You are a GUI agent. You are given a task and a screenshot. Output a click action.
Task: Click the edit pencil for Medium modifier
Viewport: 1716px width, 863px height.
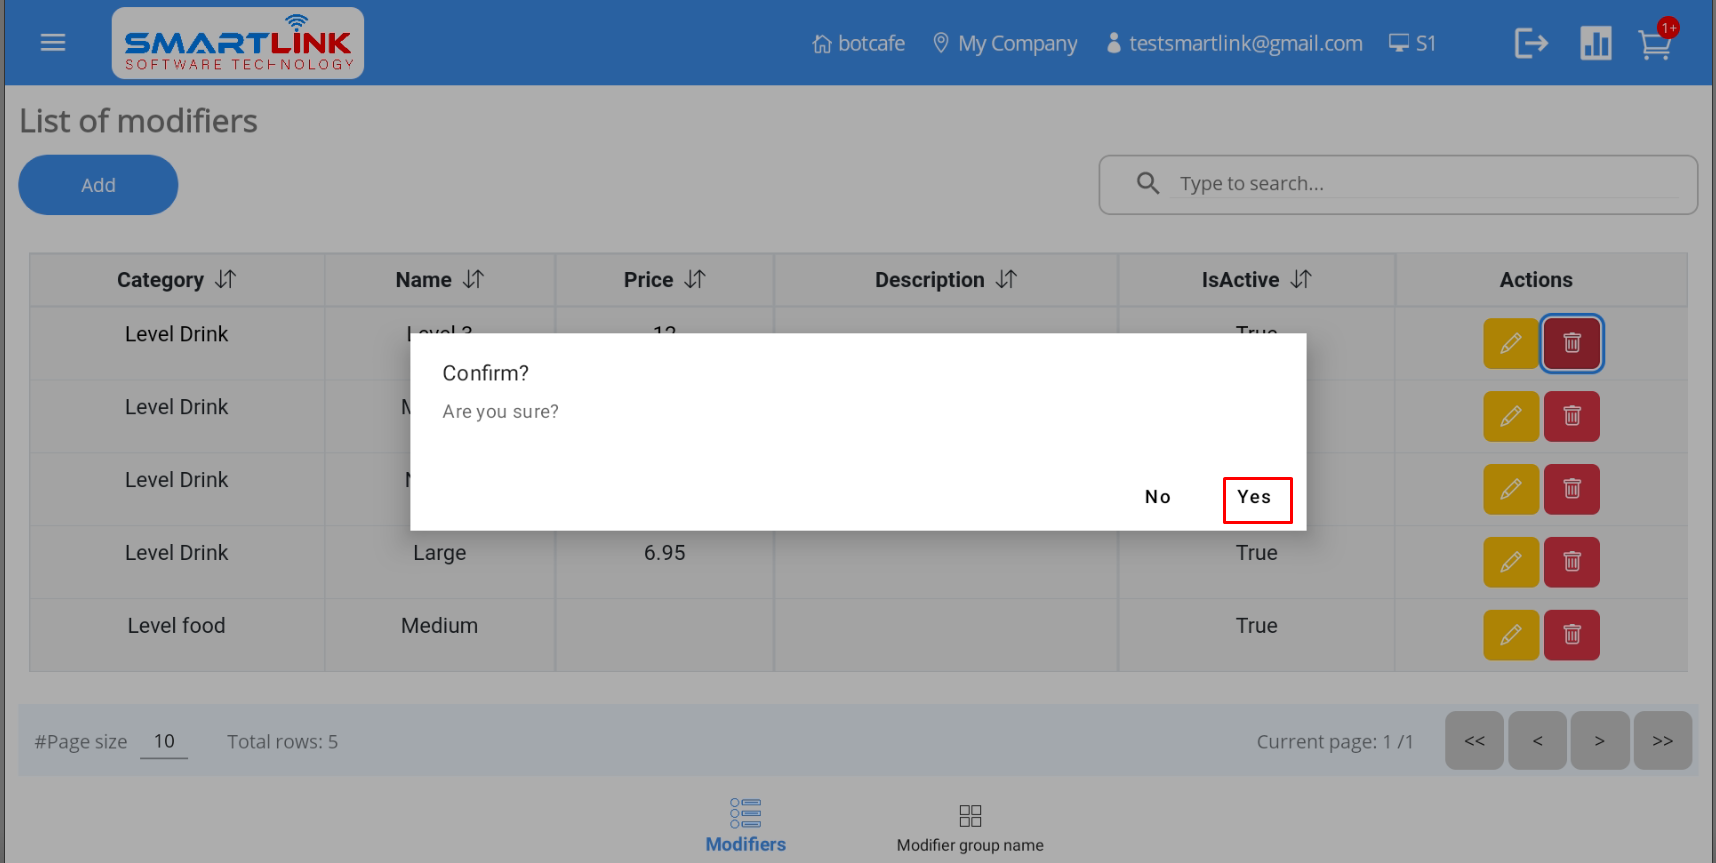pos(1510,635)
